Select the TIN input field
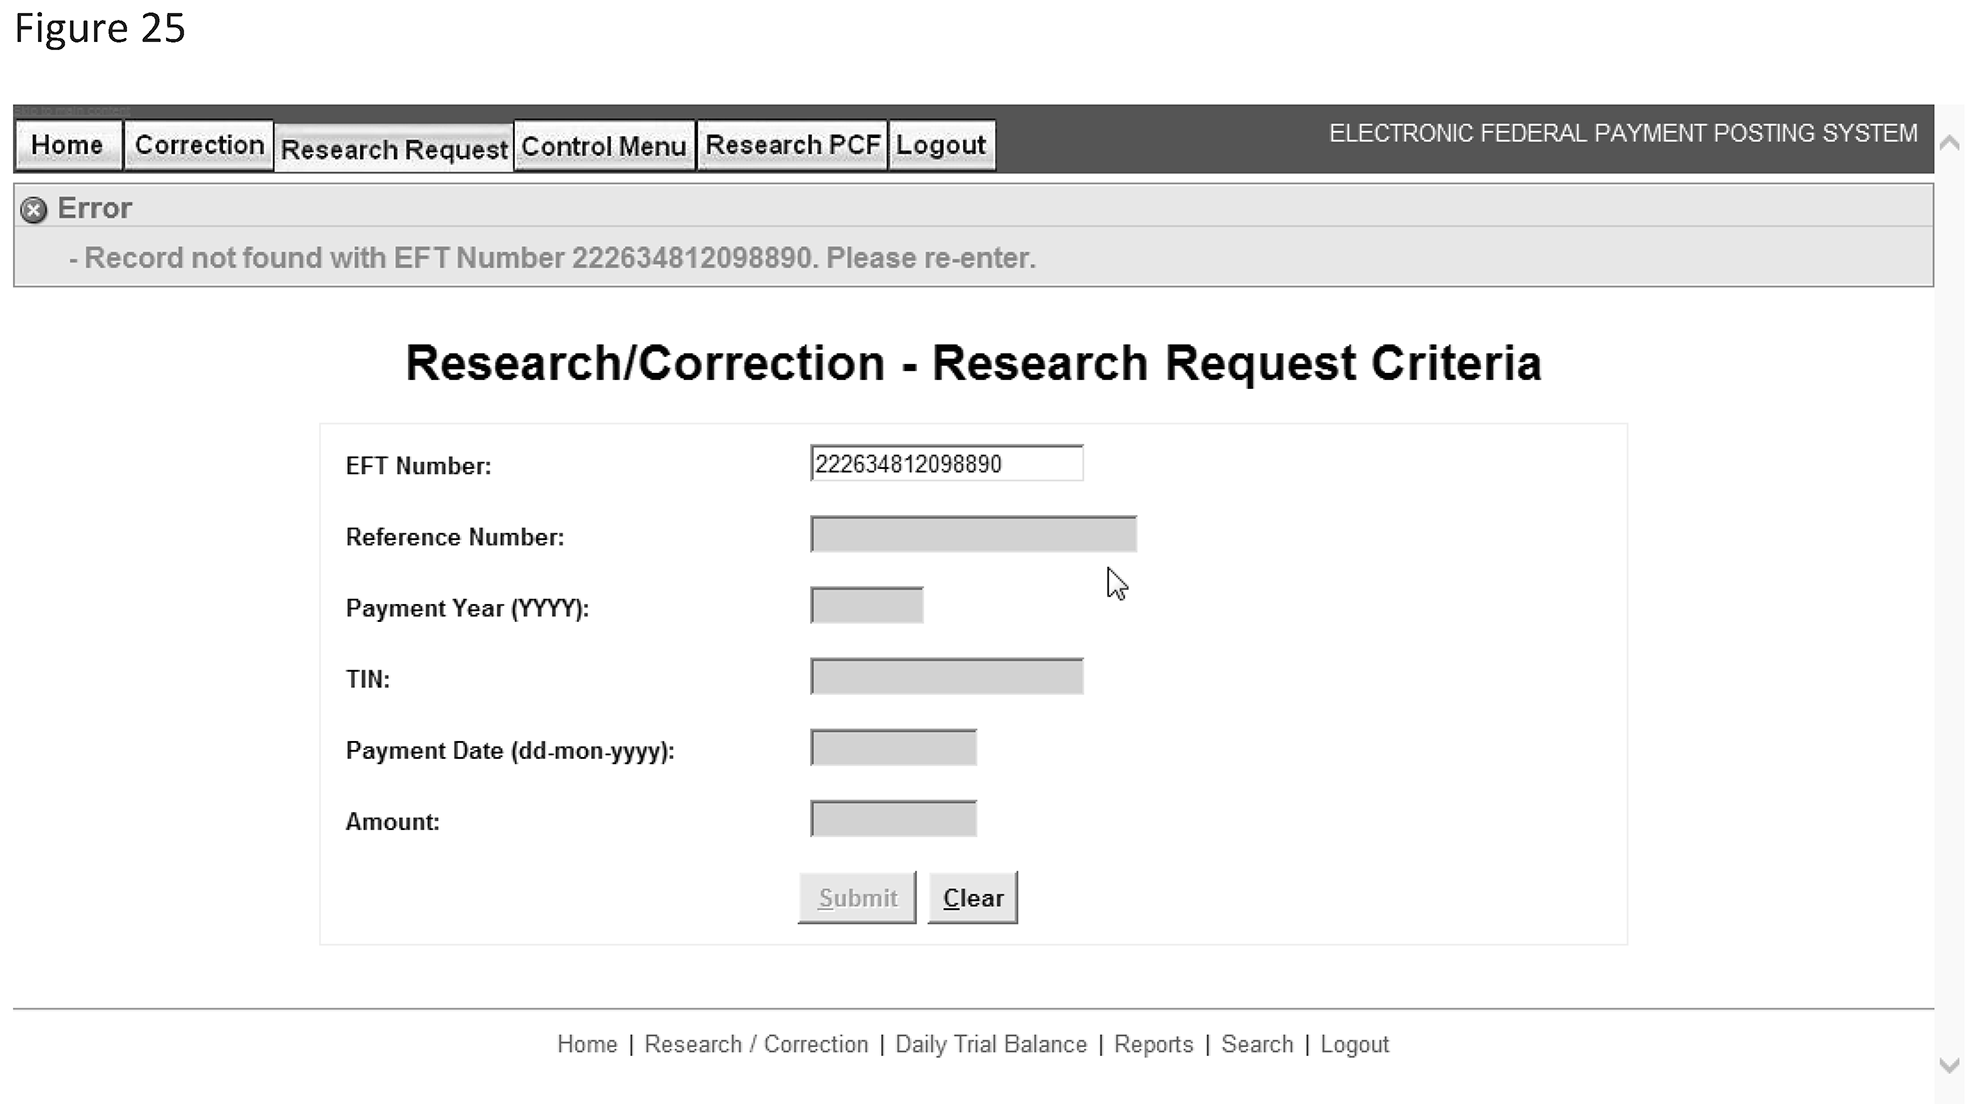 (946, 677)
